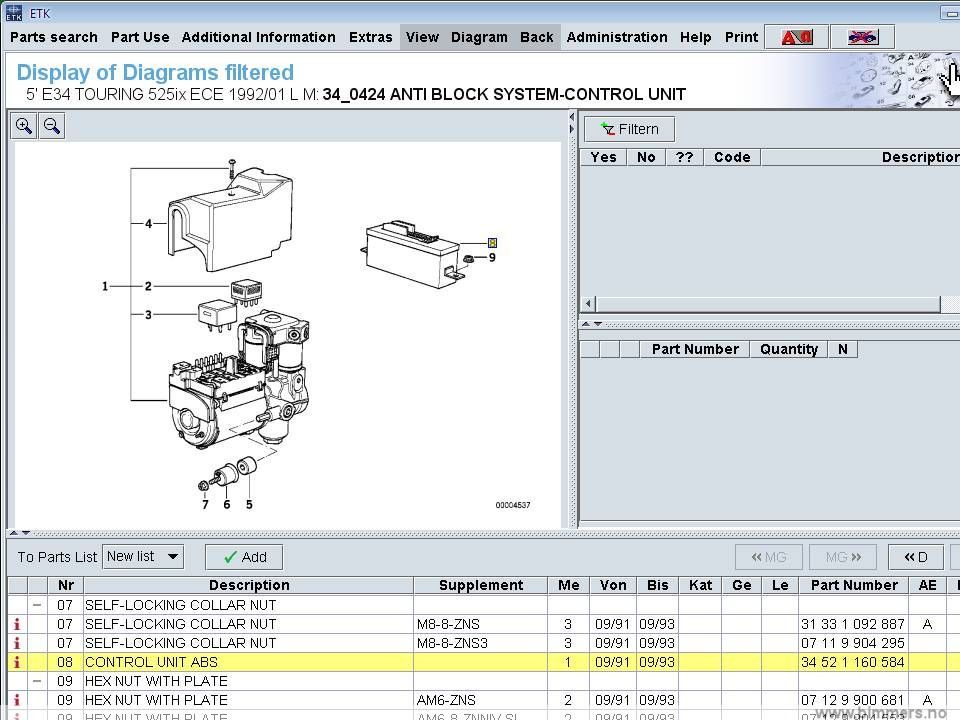Click the filter panel horizontal scrollbar
This screenshot has width=960, height=720.
point(768,304)
